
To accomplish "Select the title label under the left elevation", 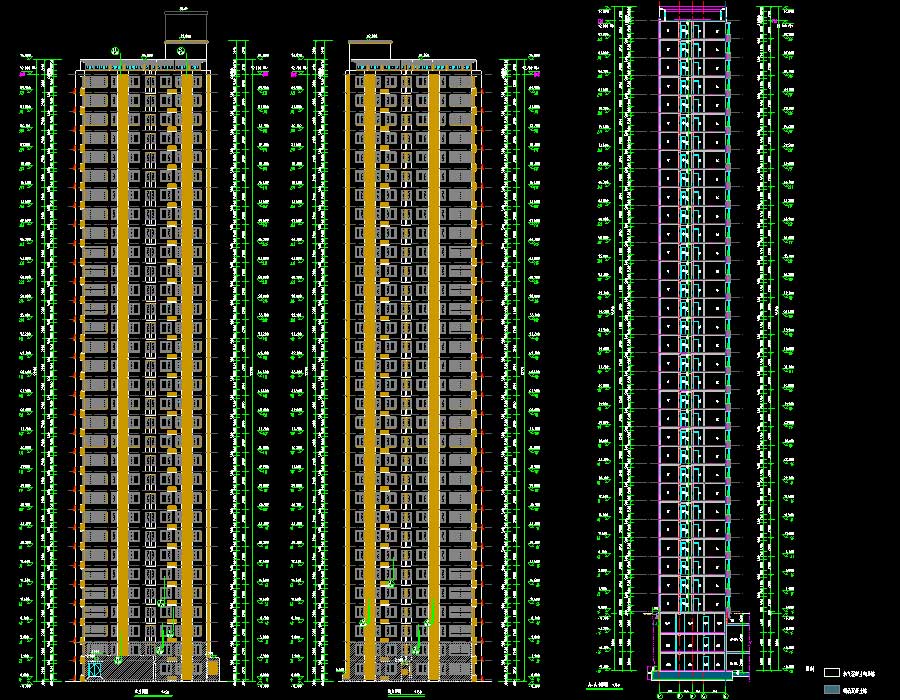I will pos(153,693).
